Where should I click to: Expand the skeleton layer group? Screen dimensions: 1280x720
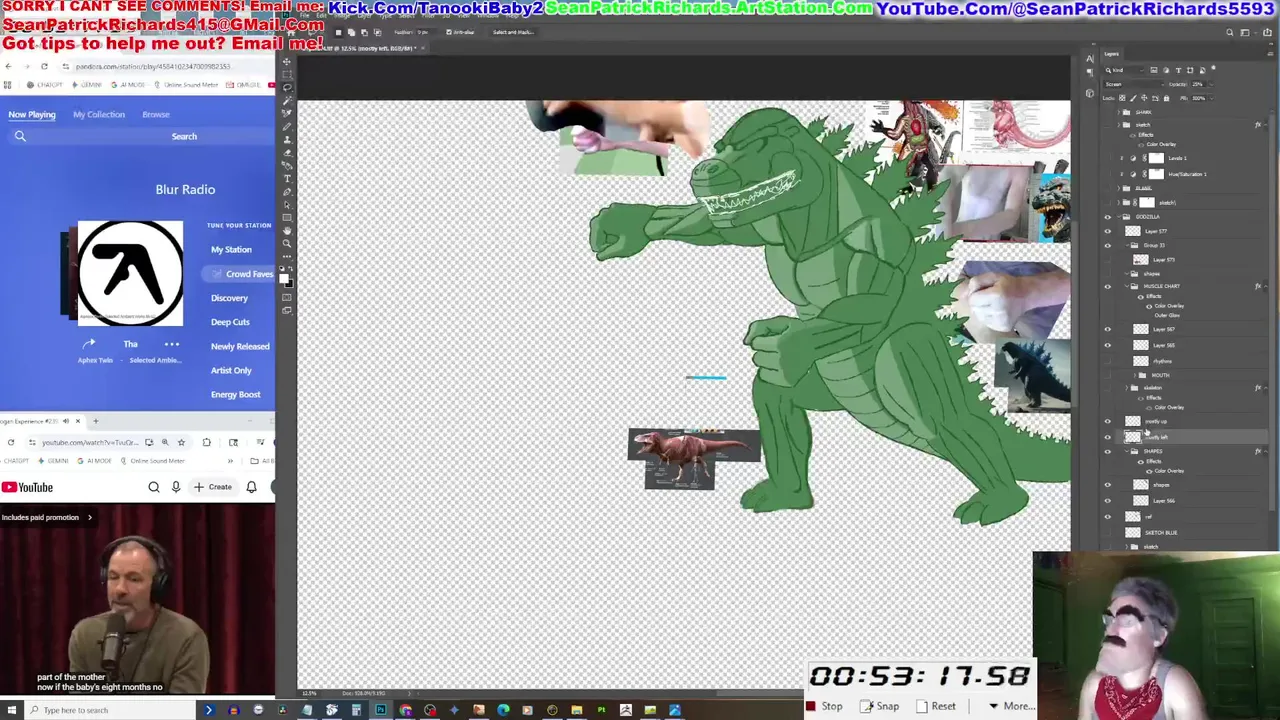1126,388
